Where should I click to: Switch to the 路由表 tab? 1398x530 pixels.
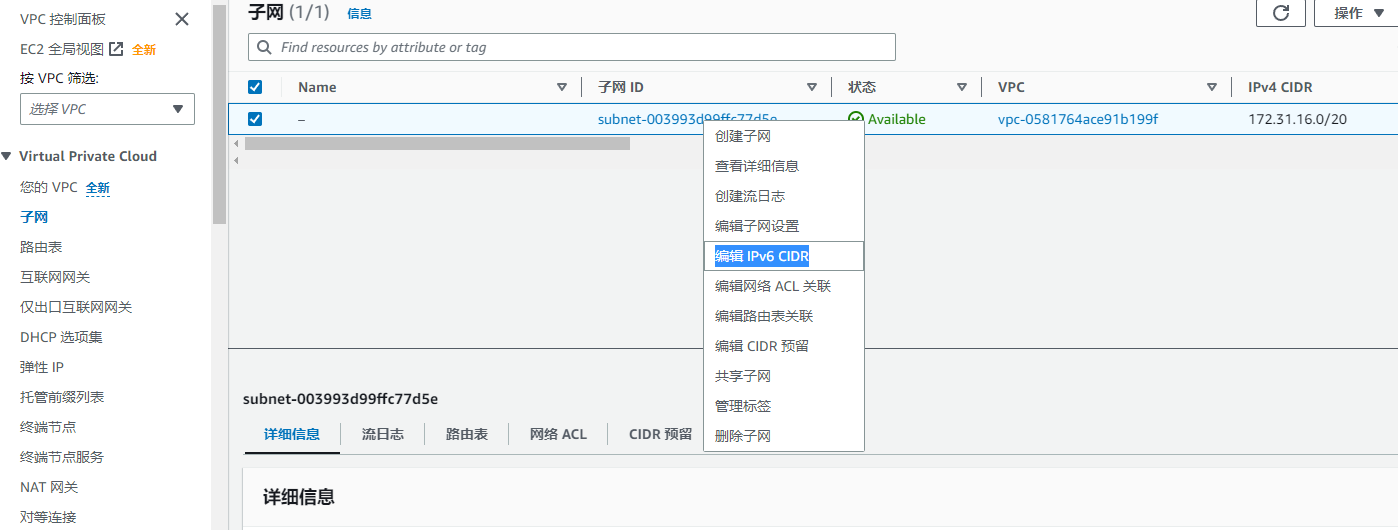(466, 434)
